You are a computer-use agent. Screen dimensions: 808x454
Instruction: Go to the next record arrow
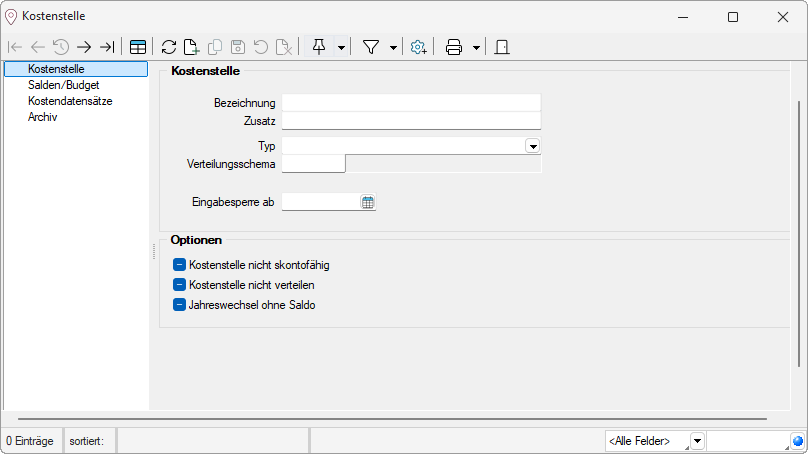coord(84,47)
